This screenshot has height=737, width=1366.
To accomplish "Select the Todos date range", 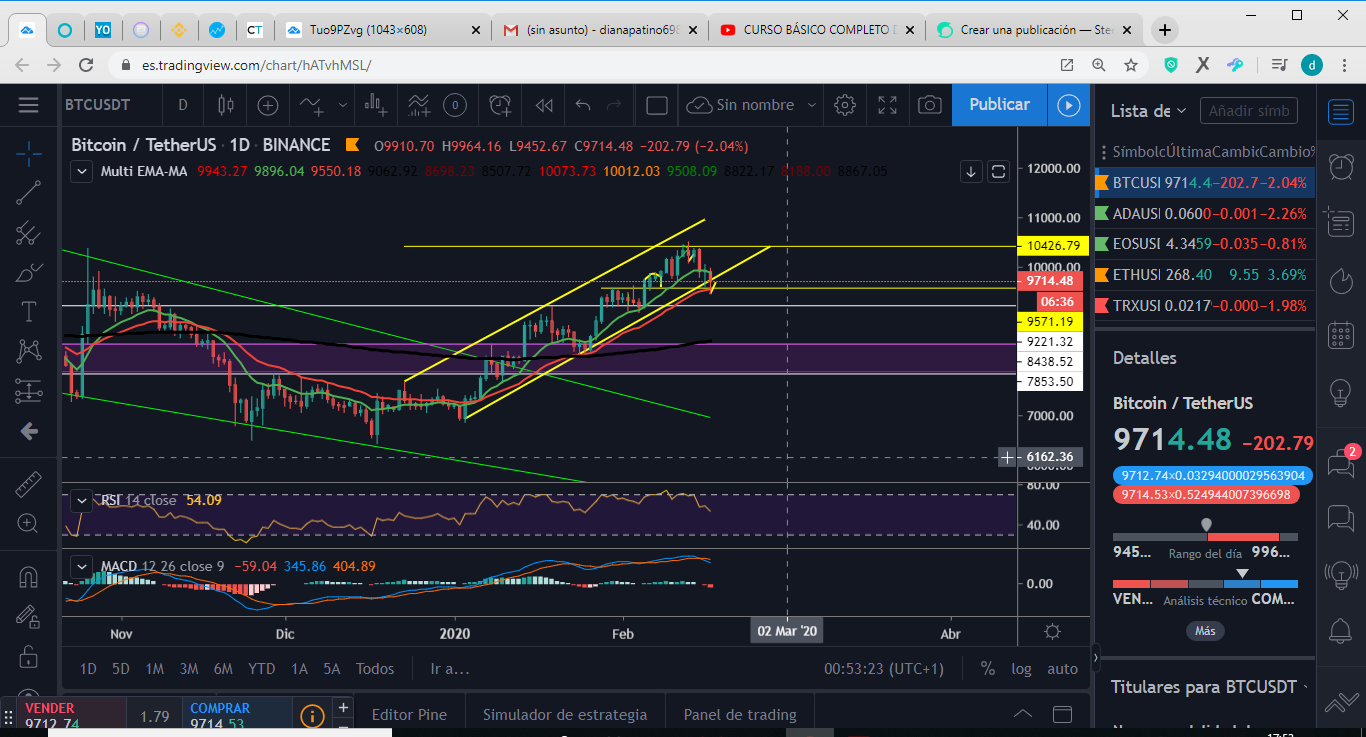I will 375,669.
